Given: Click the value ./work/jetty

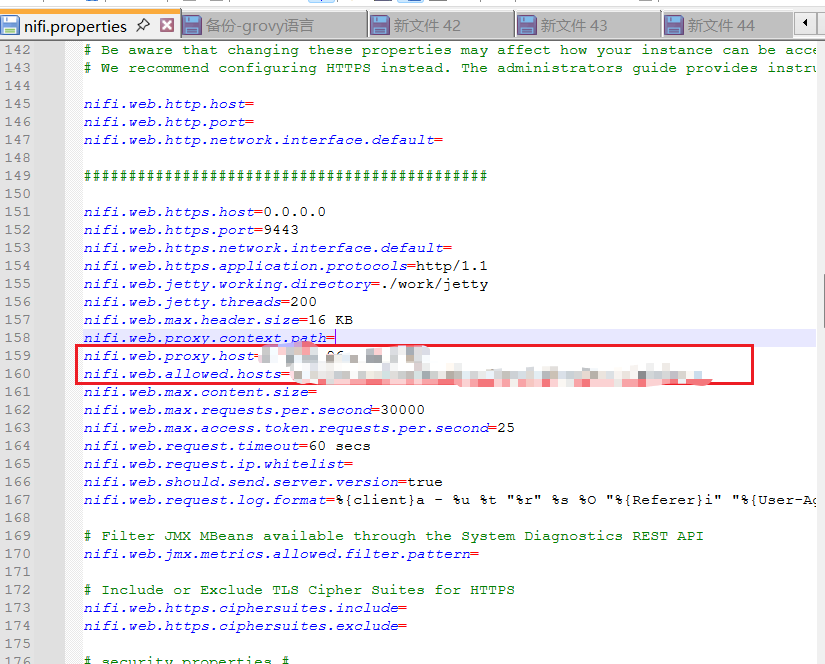Looking at the screenshot, I should pos(434,284).
